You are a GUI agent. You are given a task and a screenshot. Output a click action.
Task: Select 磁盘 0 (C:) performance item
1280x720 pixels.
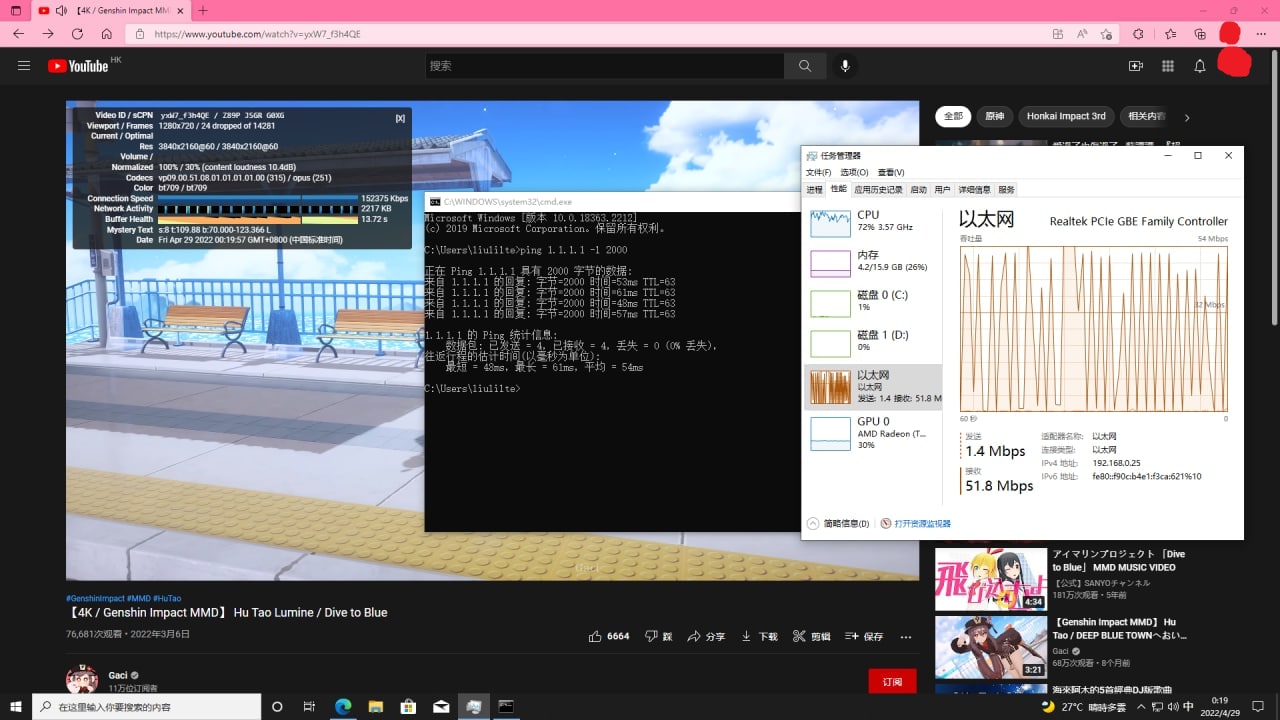(873, 303)
